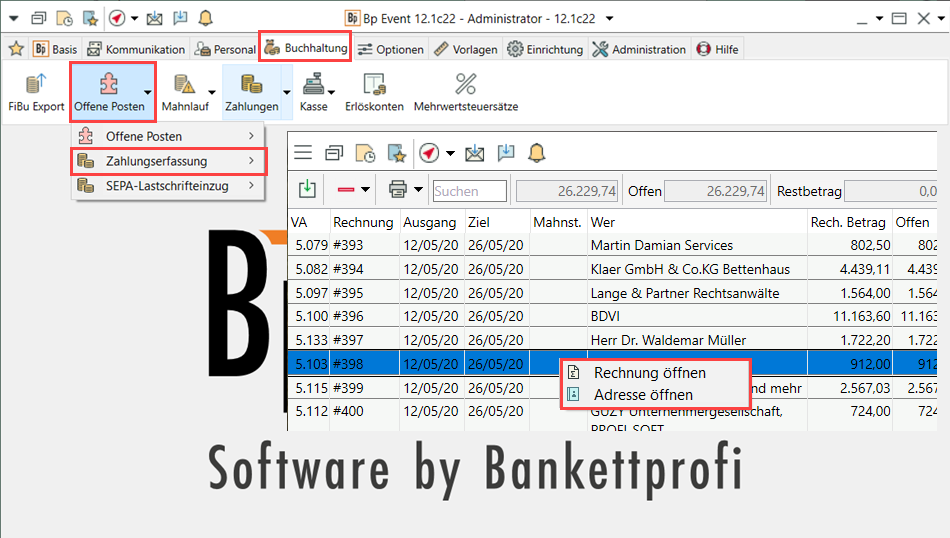Choose SEPA-Lastschrifteinzug menu entry
The image size is (950, 538).
coord(166,186)
